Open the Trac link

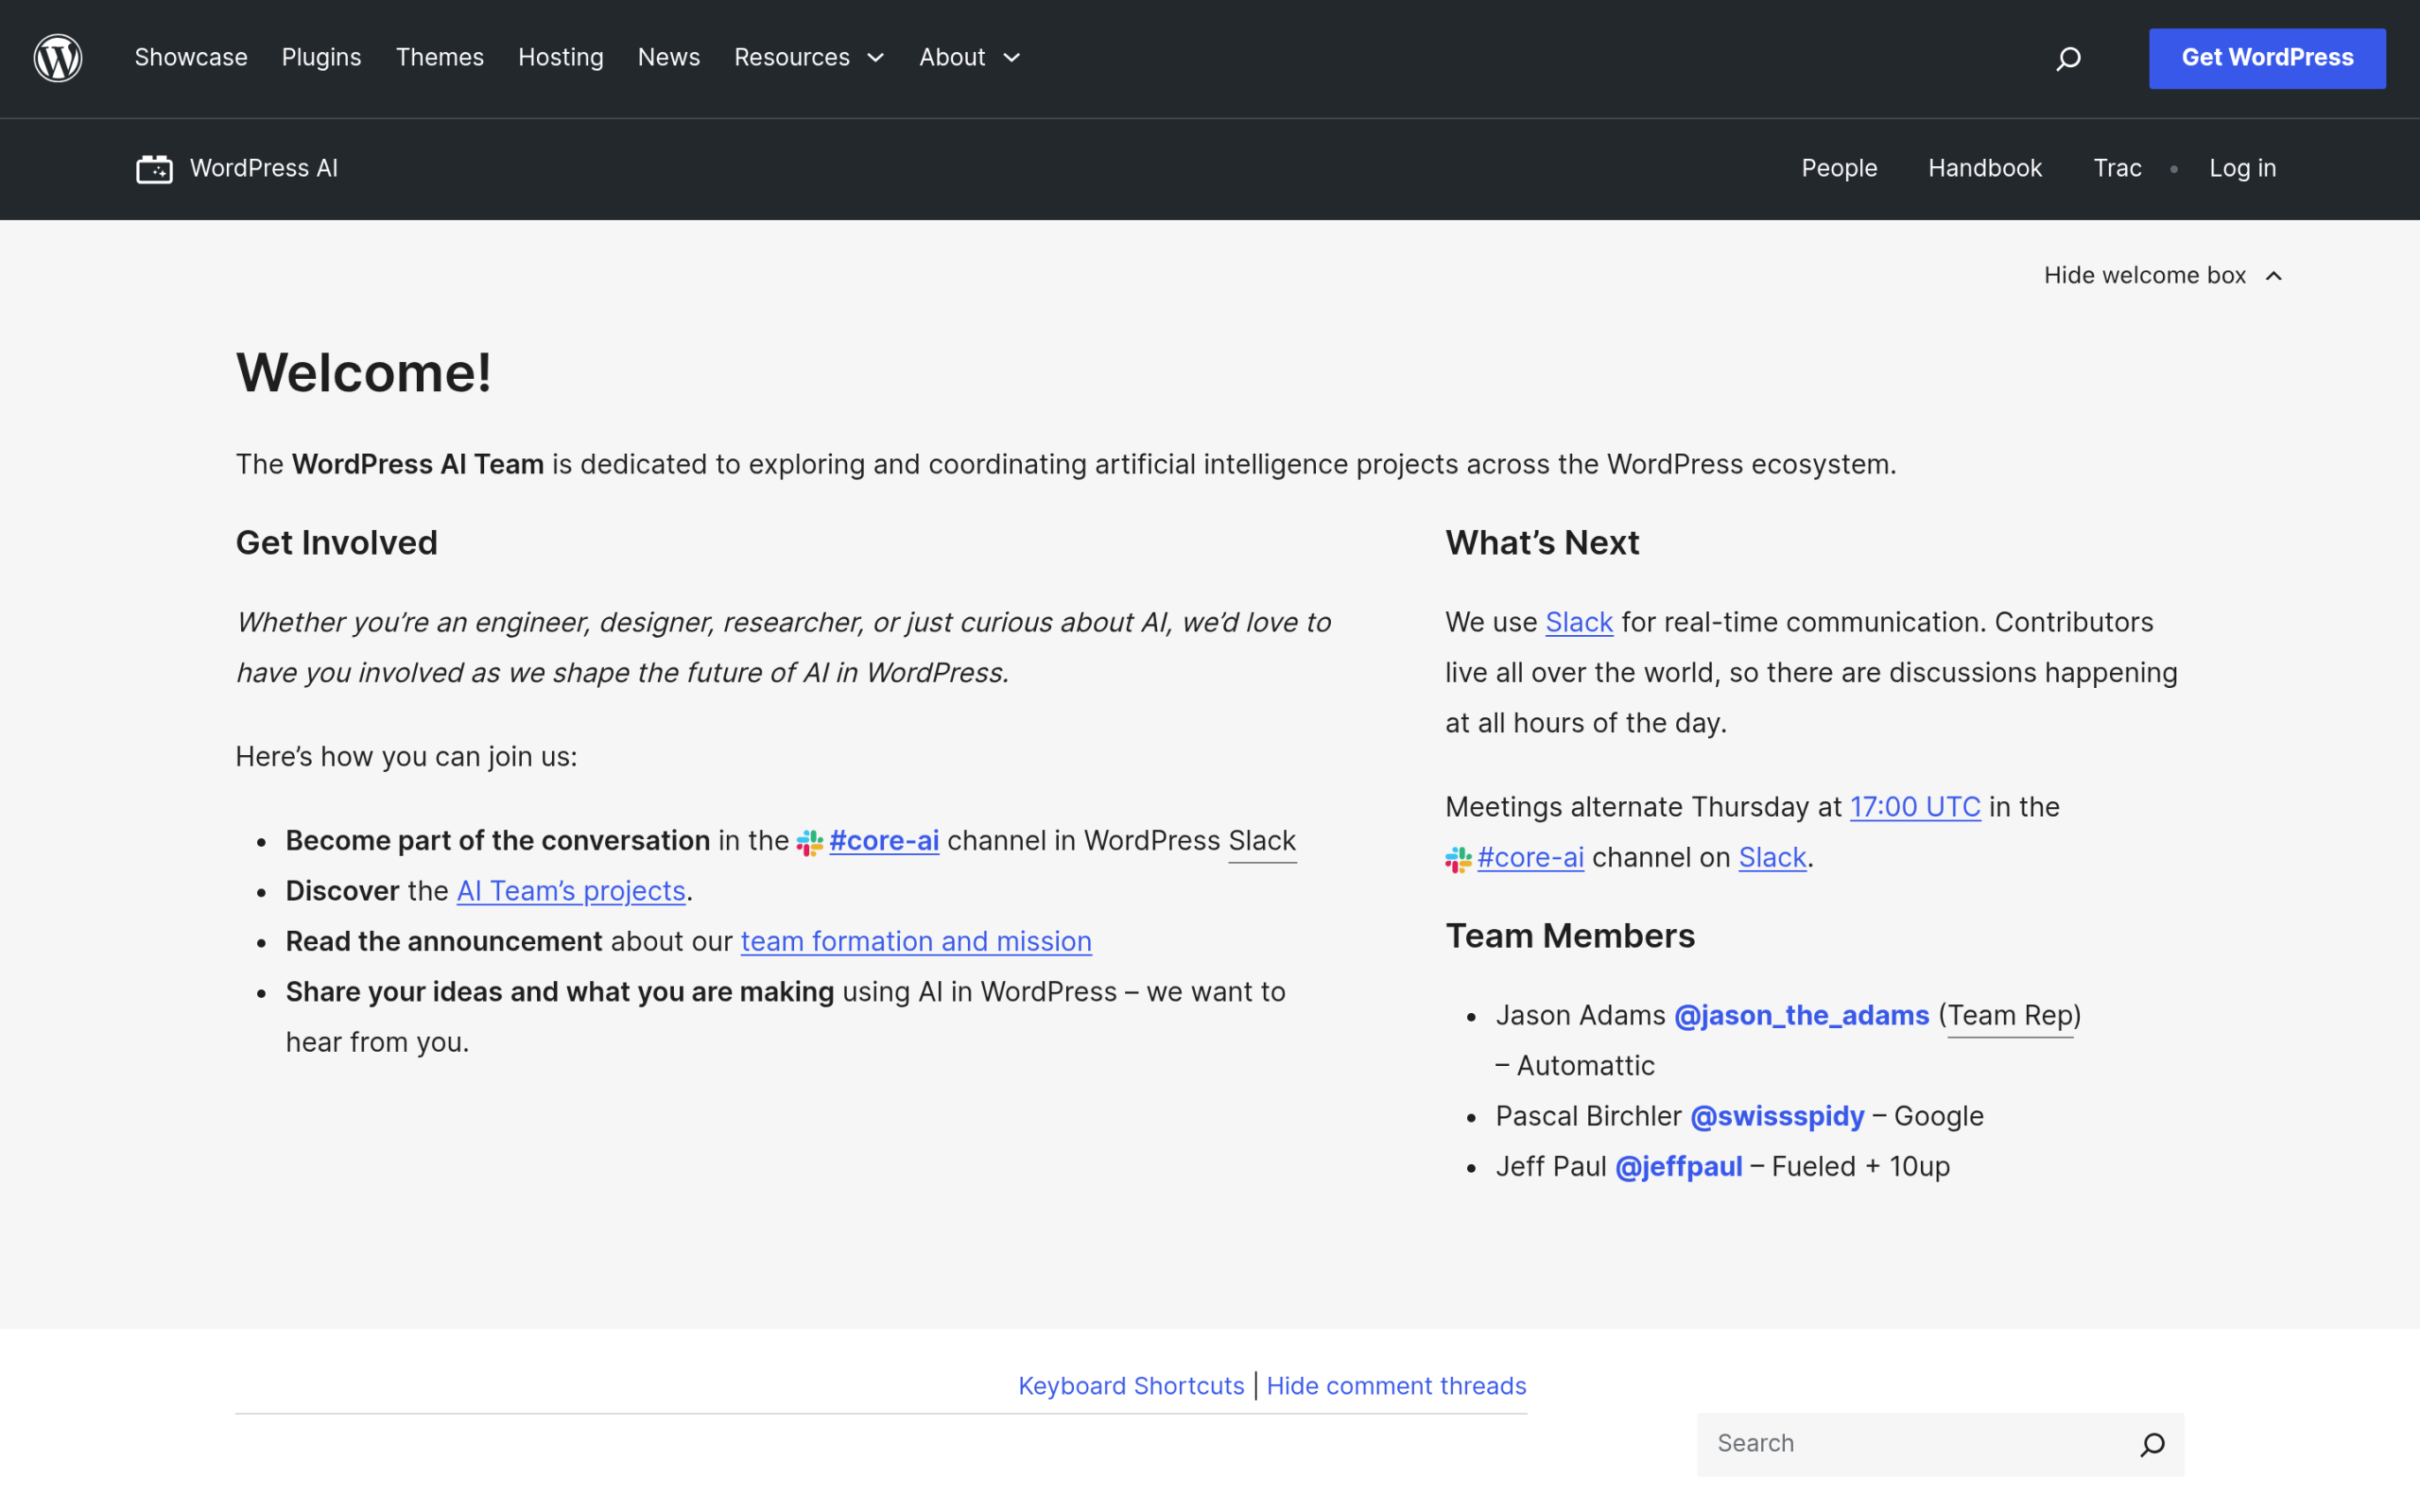[x=2117, y=168]
